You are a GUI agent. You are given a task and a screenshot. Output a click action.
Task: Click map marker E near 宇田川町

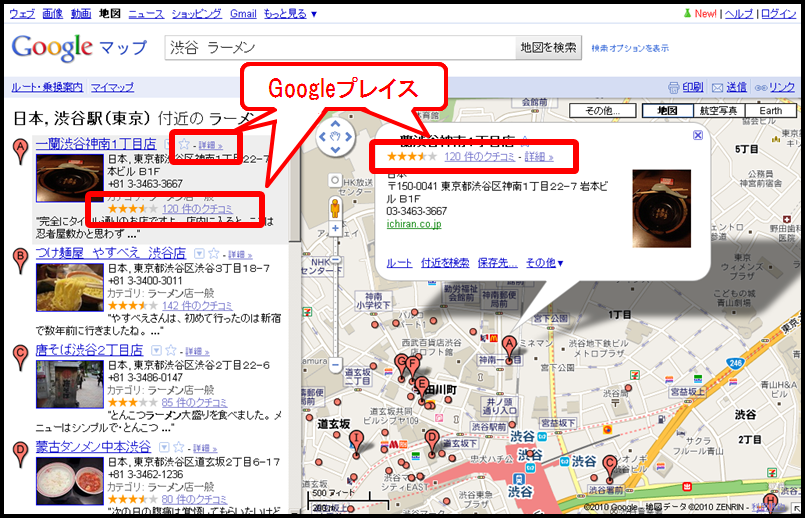(421, 388)
